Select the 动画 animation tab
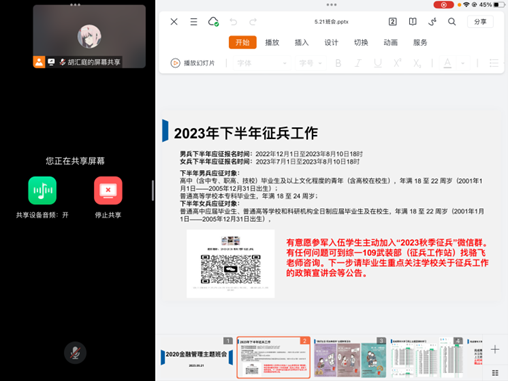The image size is (508, 381). click(x=391, y=42)
